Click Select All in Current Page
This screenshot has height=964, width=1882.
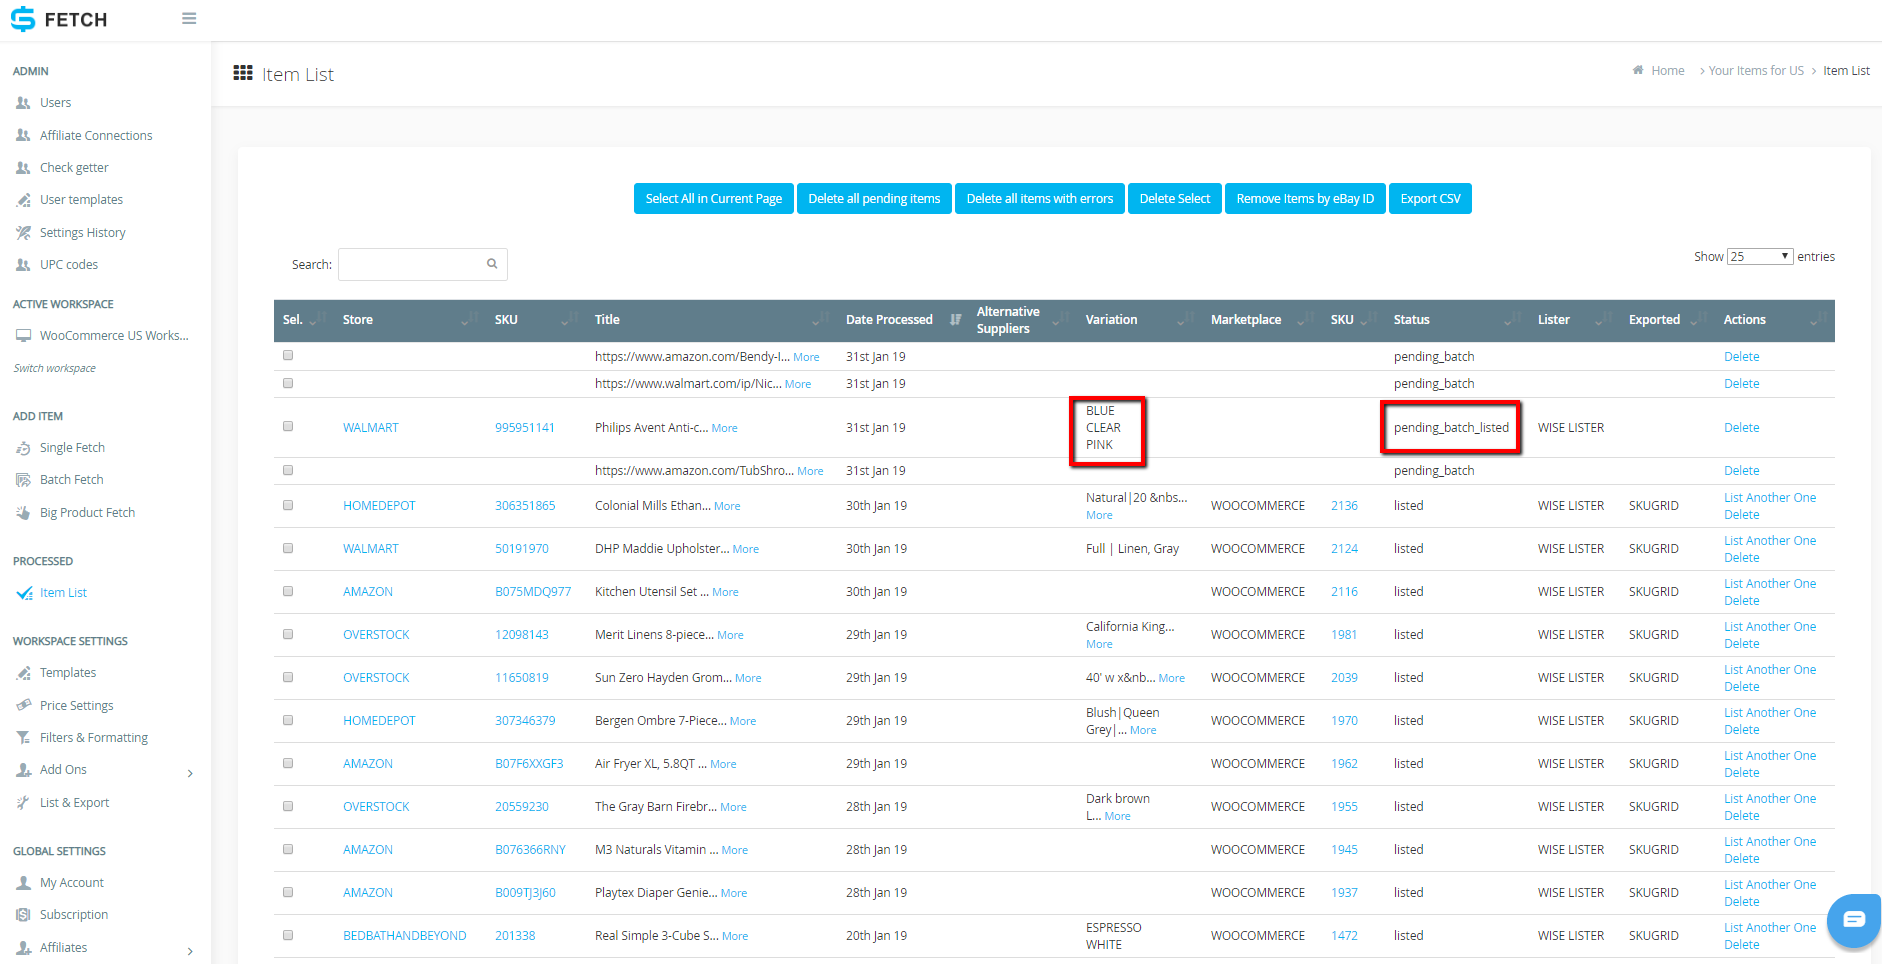[x=713, y=199]
